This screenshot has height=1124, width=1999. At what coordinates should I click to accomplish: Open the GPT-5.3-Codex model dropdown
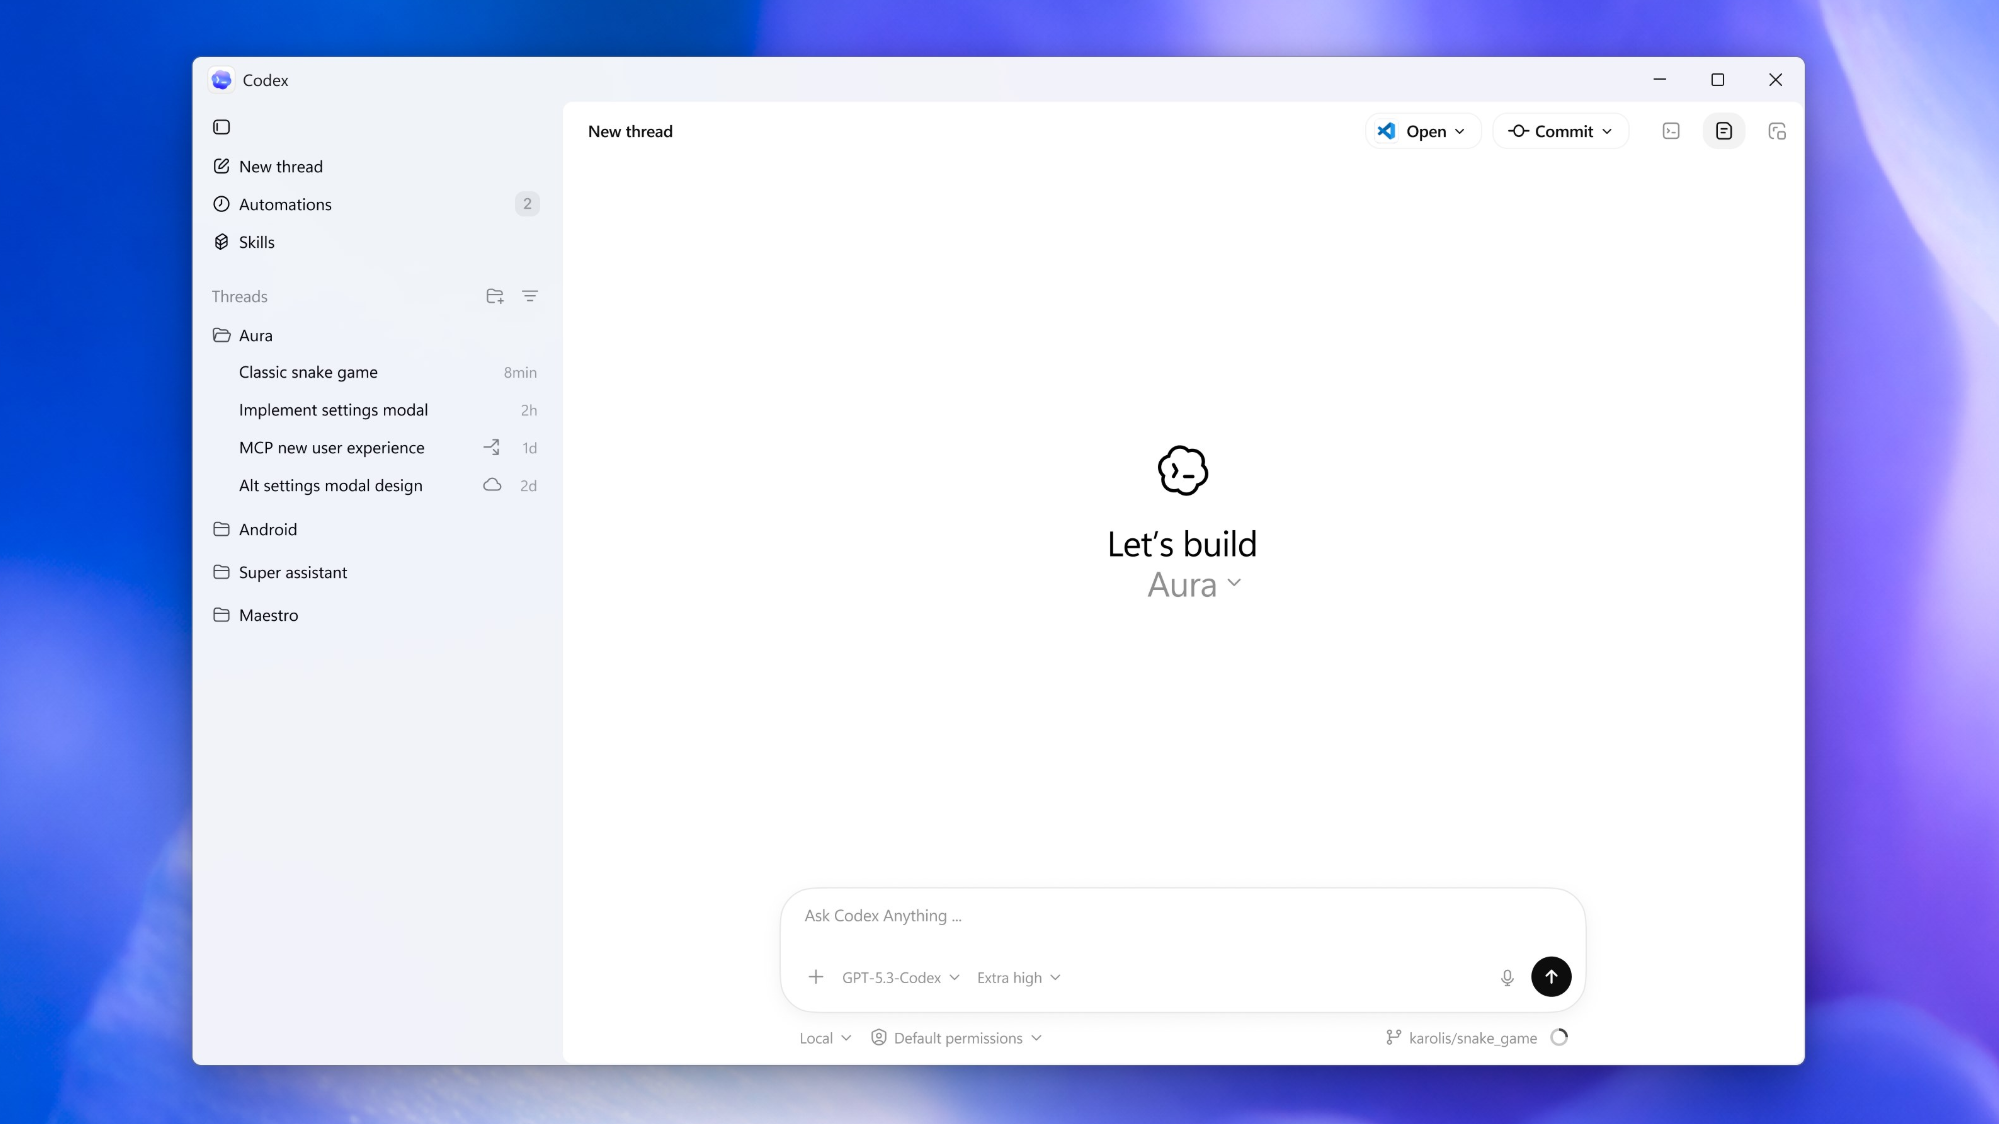898,977
